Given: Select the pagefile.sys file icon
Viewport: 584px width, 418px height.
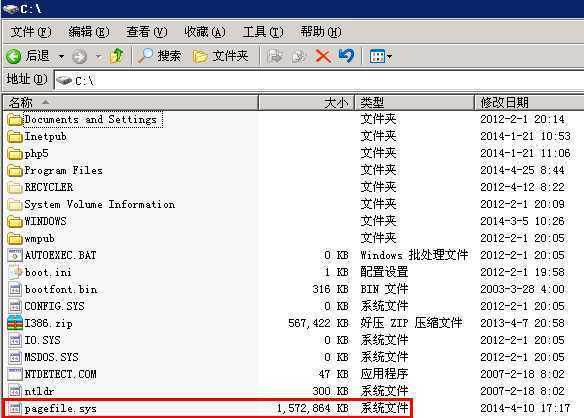Looking at the screenshot, I should pos(15,408).
